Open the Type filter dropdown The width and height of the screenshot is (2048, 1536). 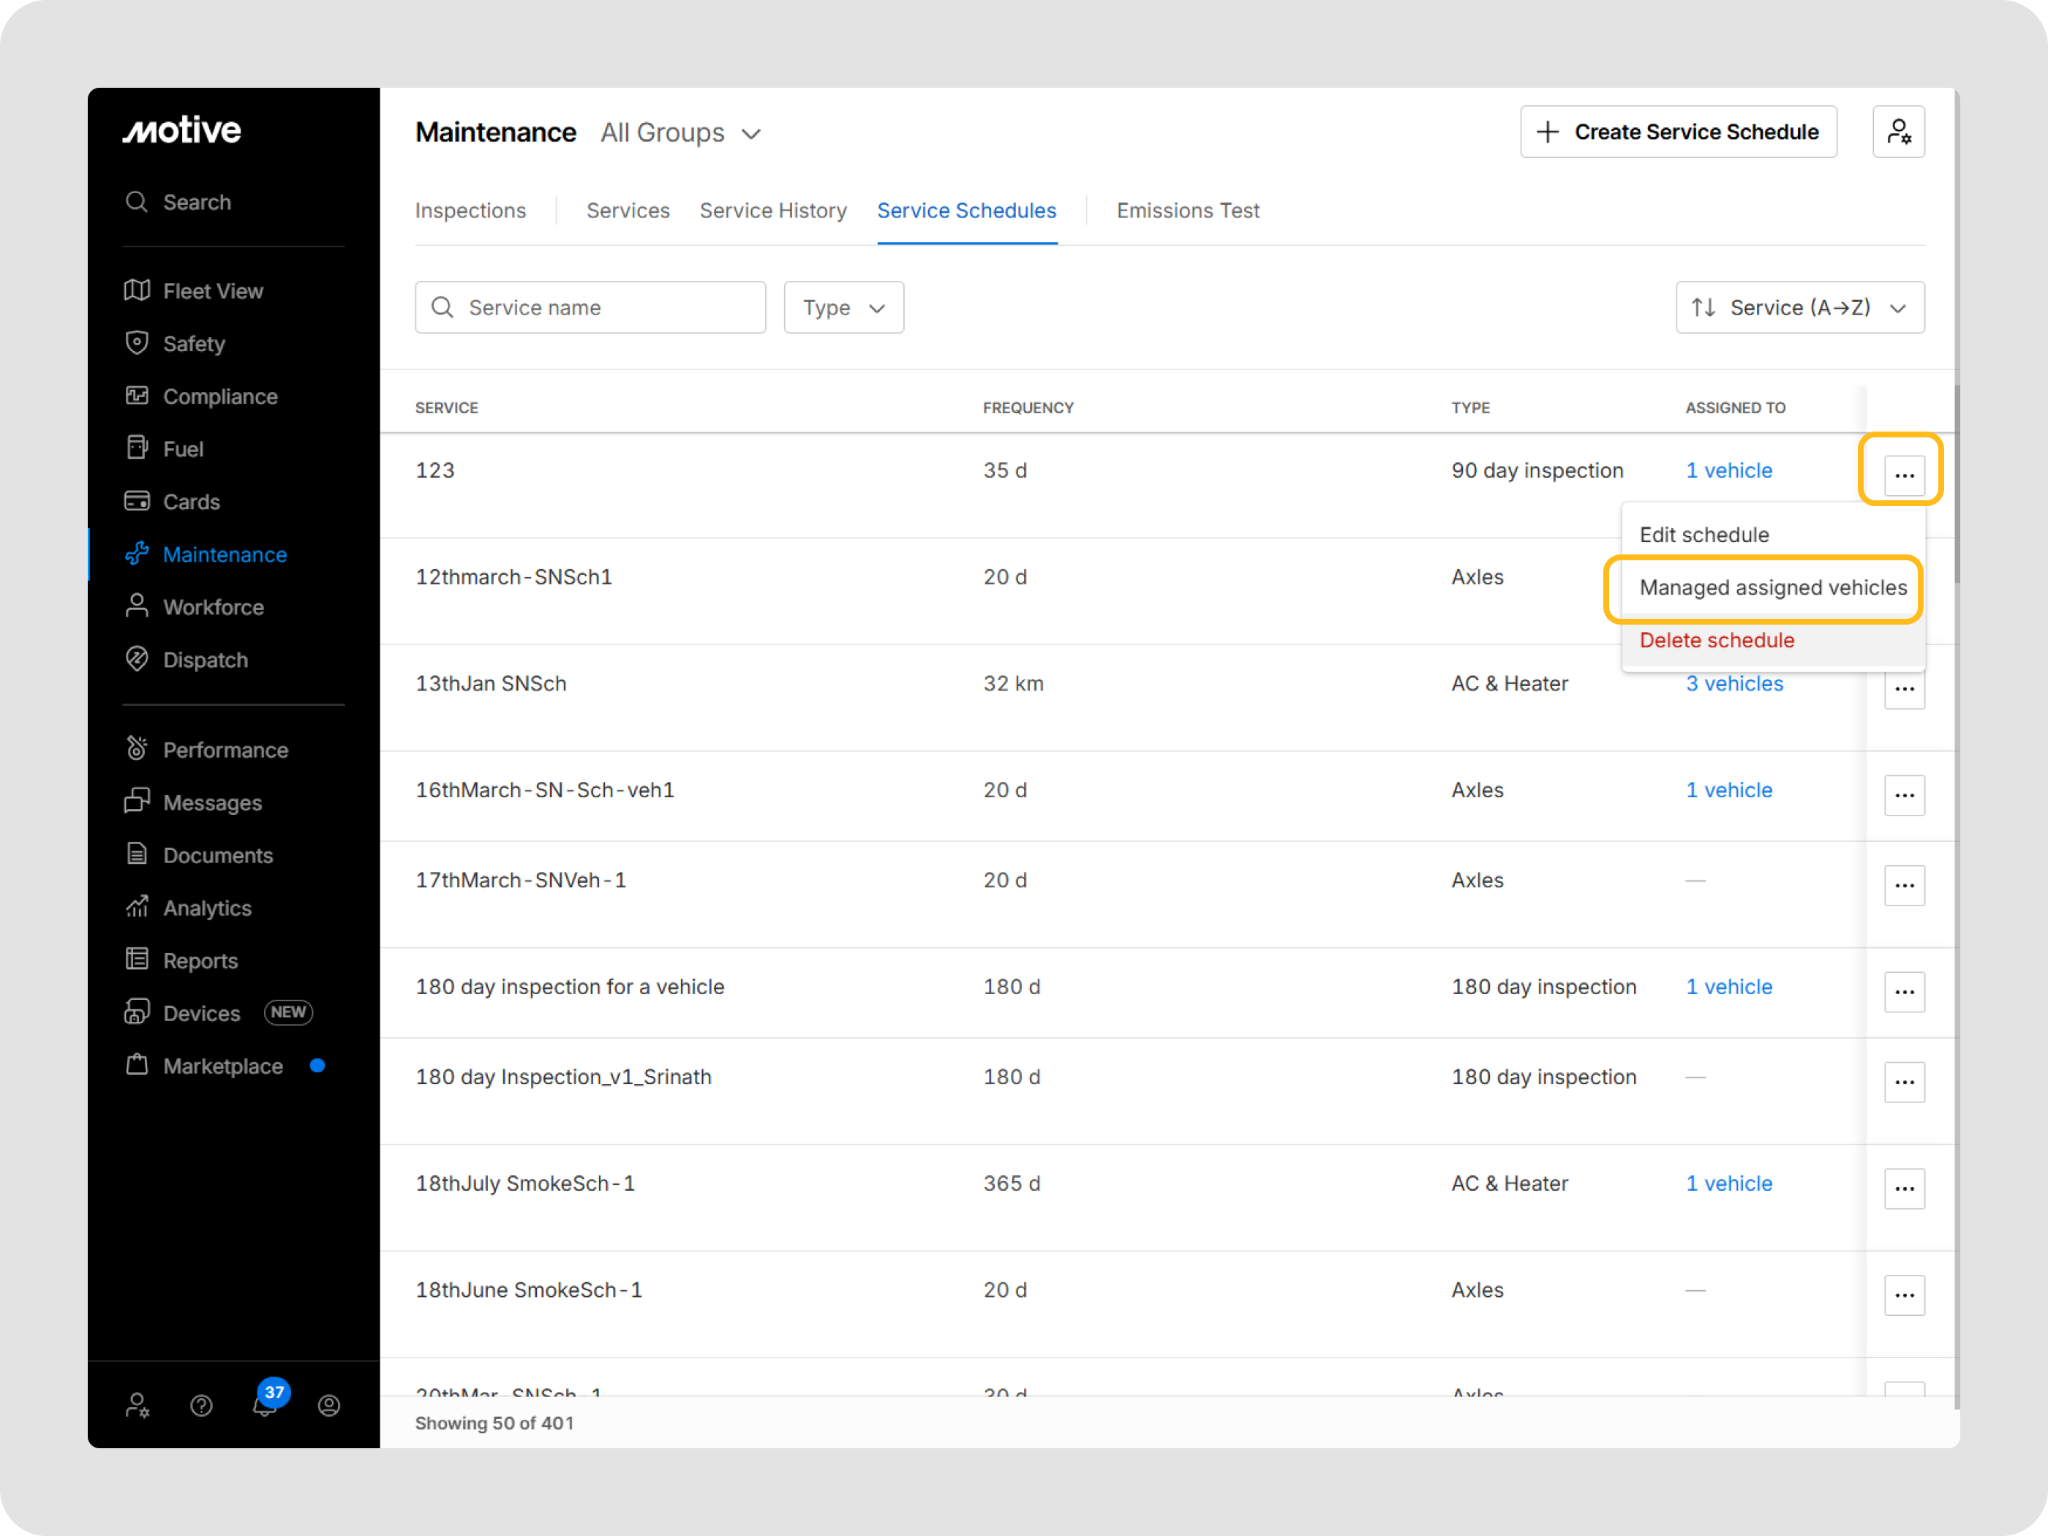pos(843,308)
